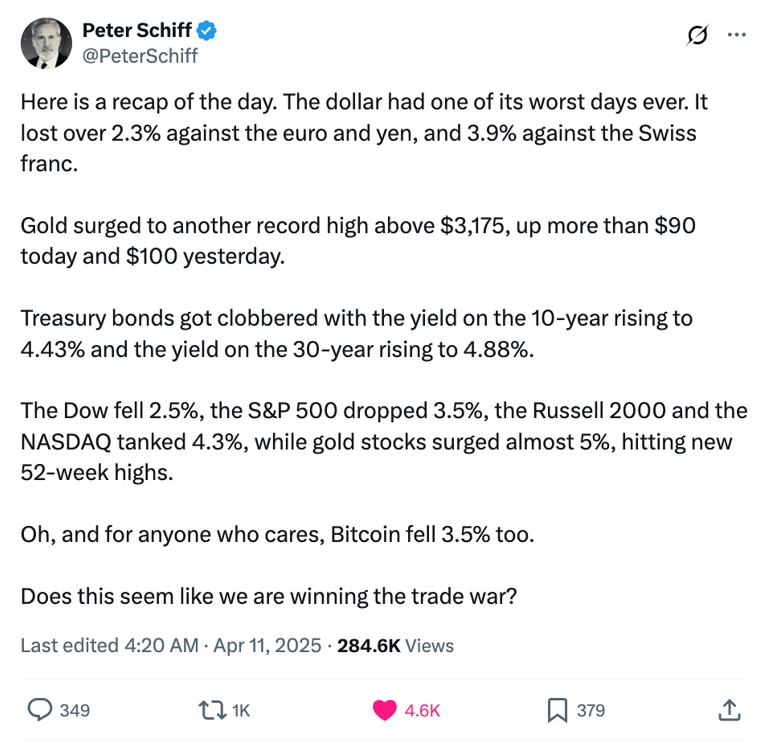Unlike the post via pink heart
Screen dimensions: 768x743
point(384,710)
